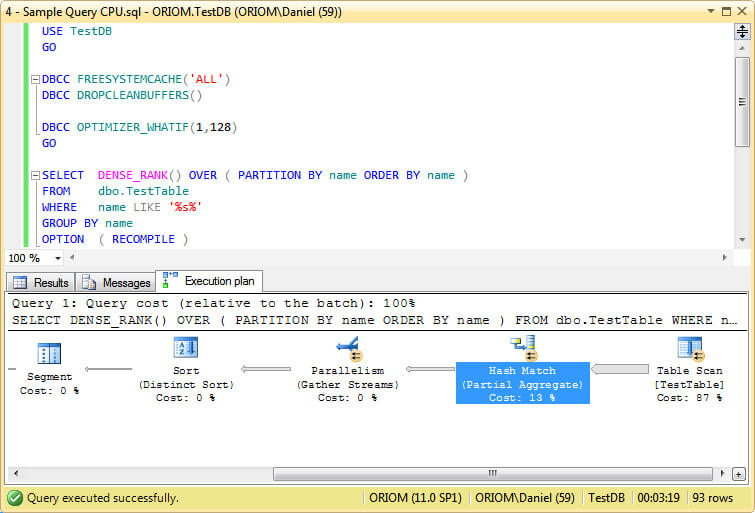Screen dimensions: 755x513
Task: Click the editor horizontal scroll right arrow
Action: pyautogui.click(x=725, y=258)
